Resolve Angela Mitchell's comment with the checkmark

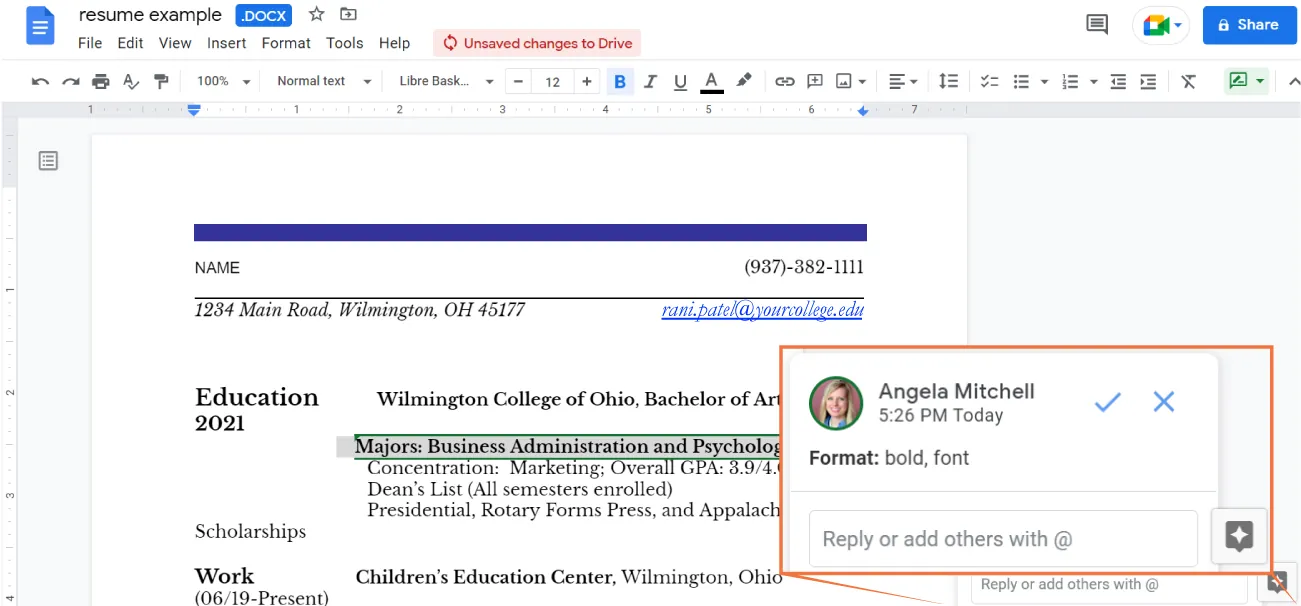click(x=1107, y=402)
